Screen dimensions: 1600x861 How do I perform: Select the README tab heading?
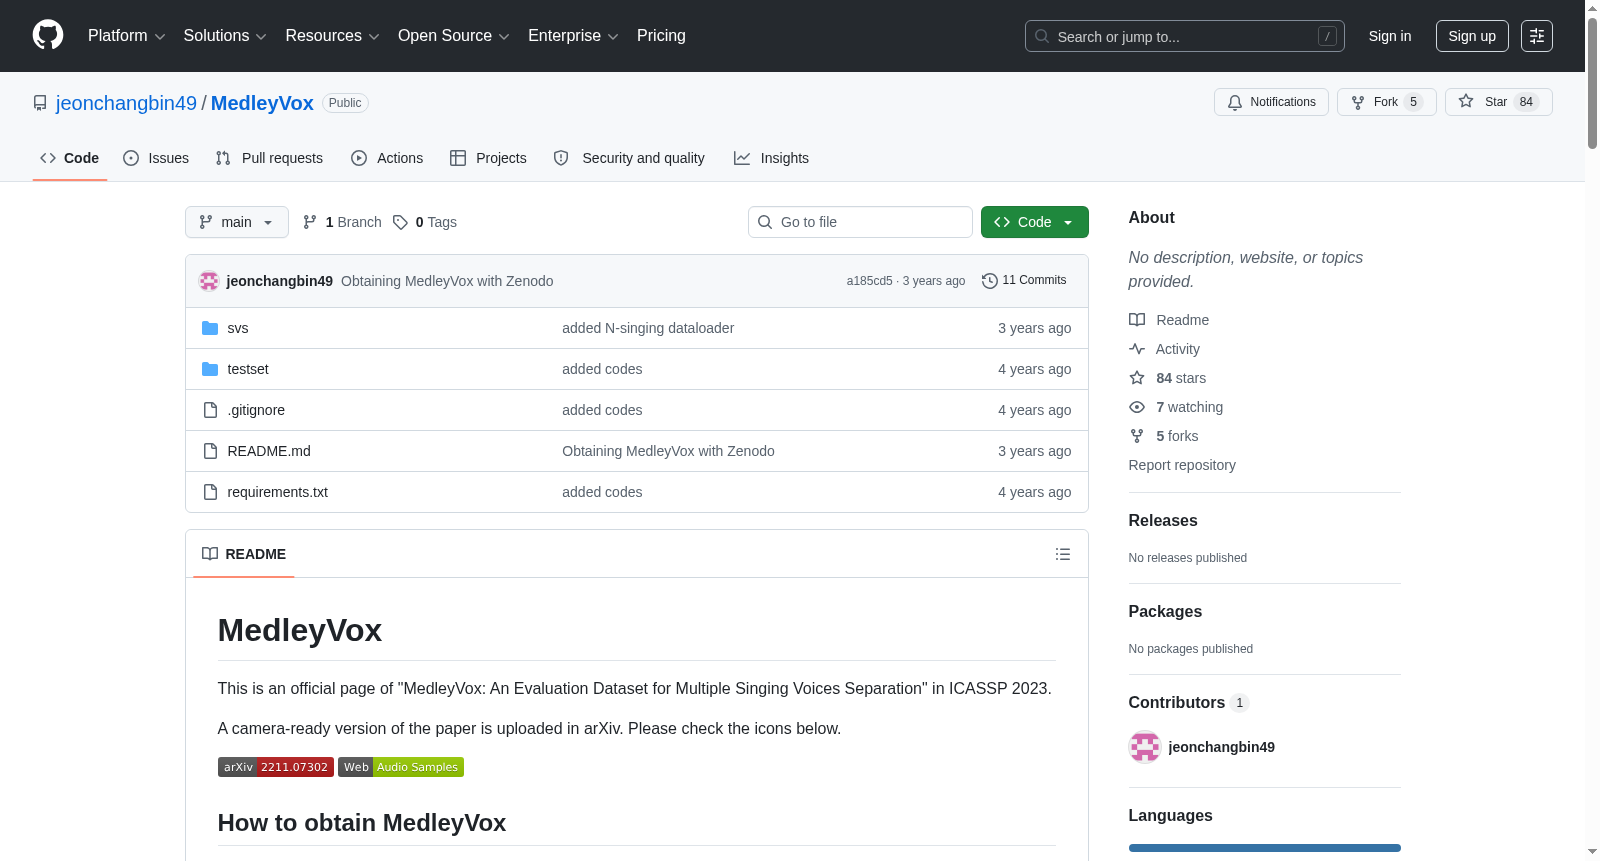pyautogui.click(x=244, y=554)
